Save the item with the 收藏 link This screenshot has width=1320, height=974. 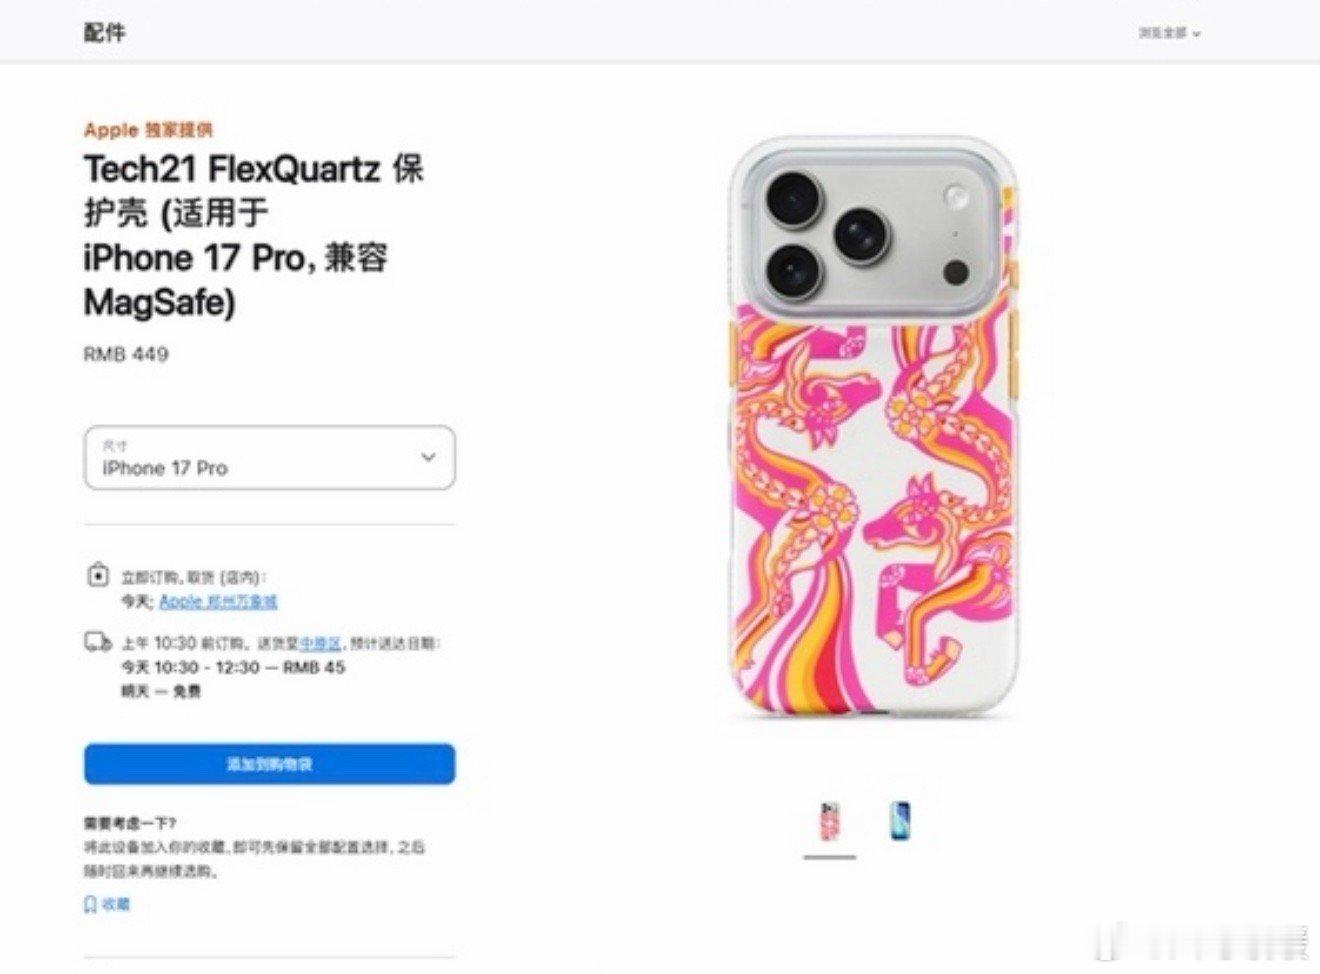pyautogui.click(x=115, y=904)
